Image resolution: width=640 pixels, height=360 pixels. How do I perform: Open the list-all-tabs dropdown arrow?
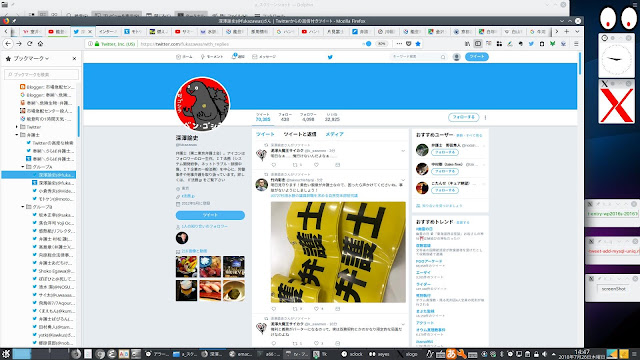(x=577, y=31)
